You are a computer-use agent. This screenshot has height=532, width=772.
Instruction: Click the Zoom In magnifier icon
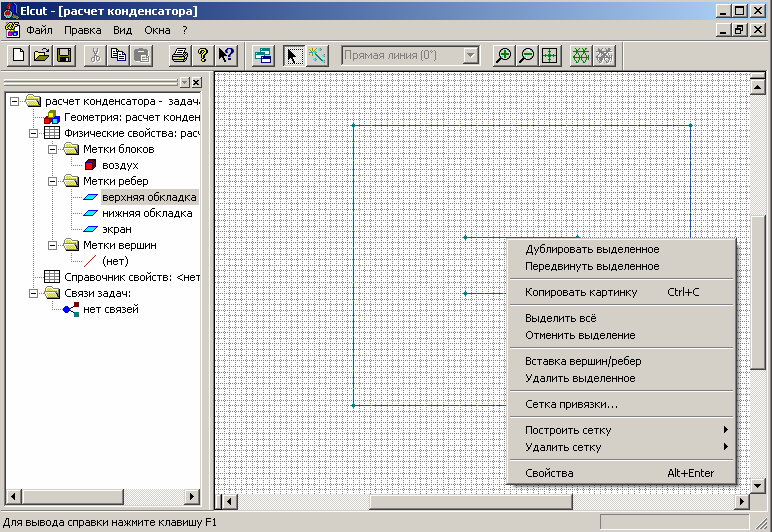pyautogui.click(x=504, y=56)
